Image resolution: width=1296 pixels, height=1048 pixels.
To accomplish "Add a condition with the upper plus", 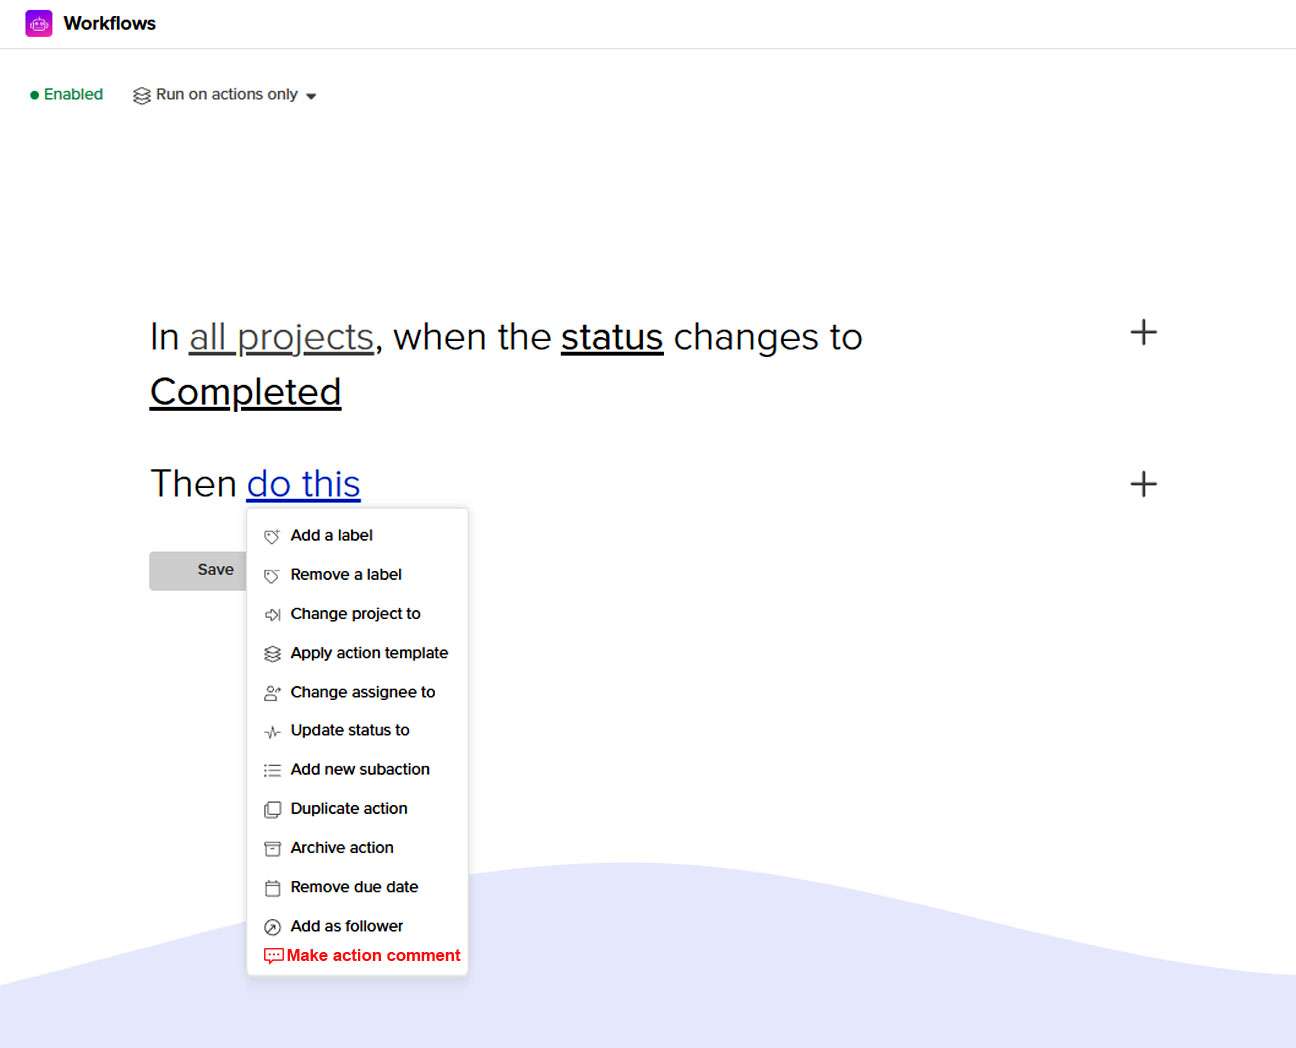I will pos(1143,333).
